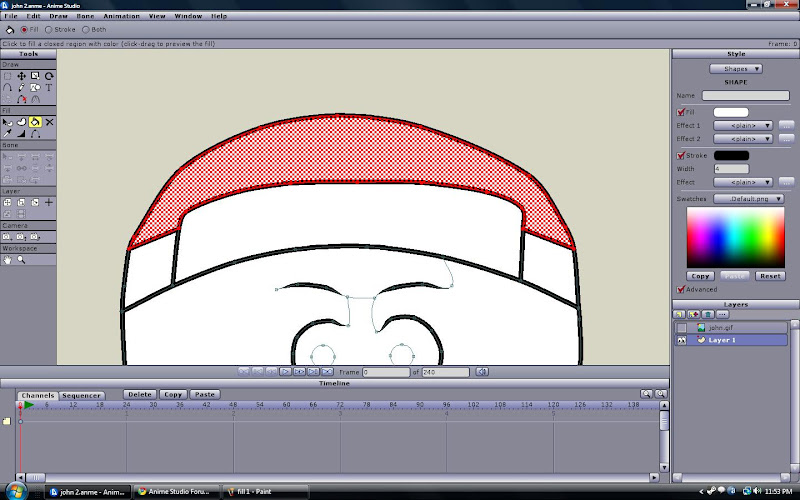This screenshot has height=500, width=800.
Task: Toggle the Advanced checkbox
Action: coord(681,289)
